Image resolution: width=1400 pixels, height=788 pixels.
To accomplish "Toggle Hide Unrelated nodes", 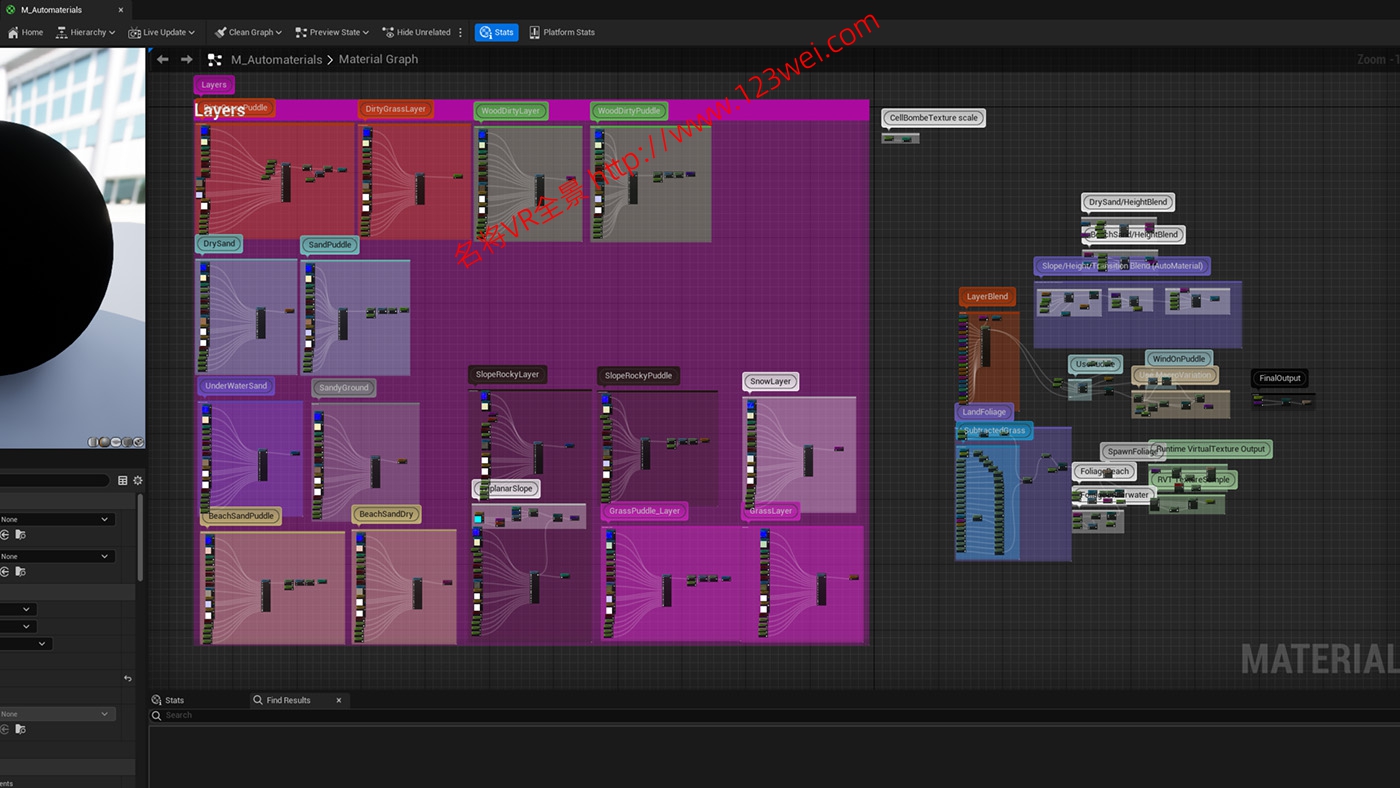I will [416, 32].
